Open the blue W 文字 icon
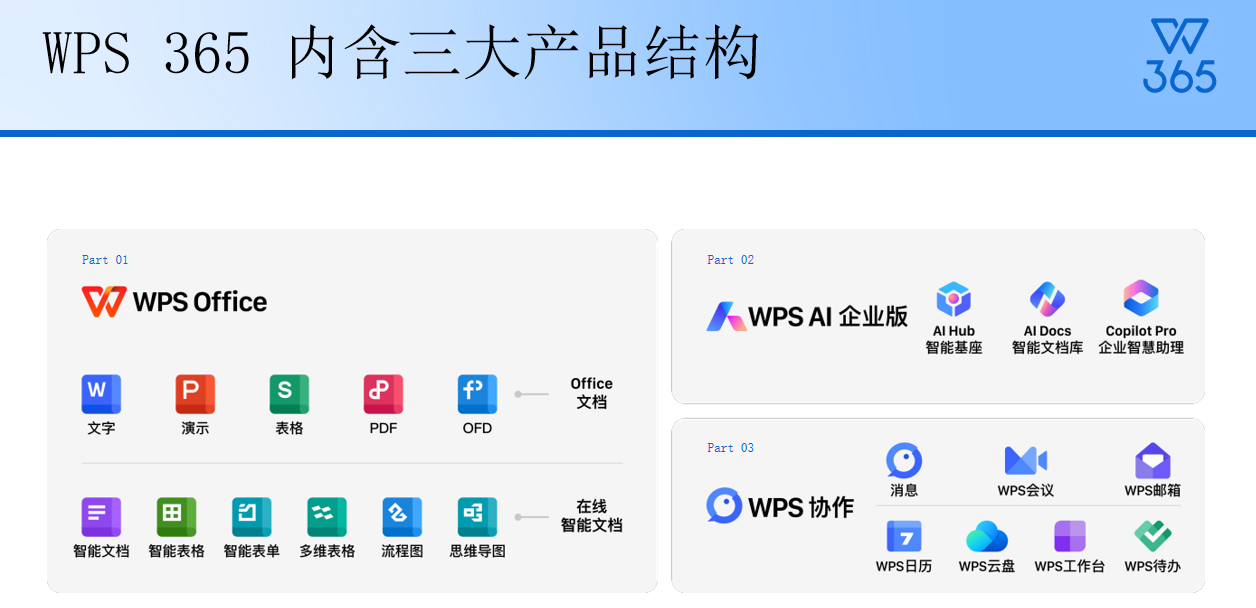Viewport: 1256px width, 608px height. 101,394
